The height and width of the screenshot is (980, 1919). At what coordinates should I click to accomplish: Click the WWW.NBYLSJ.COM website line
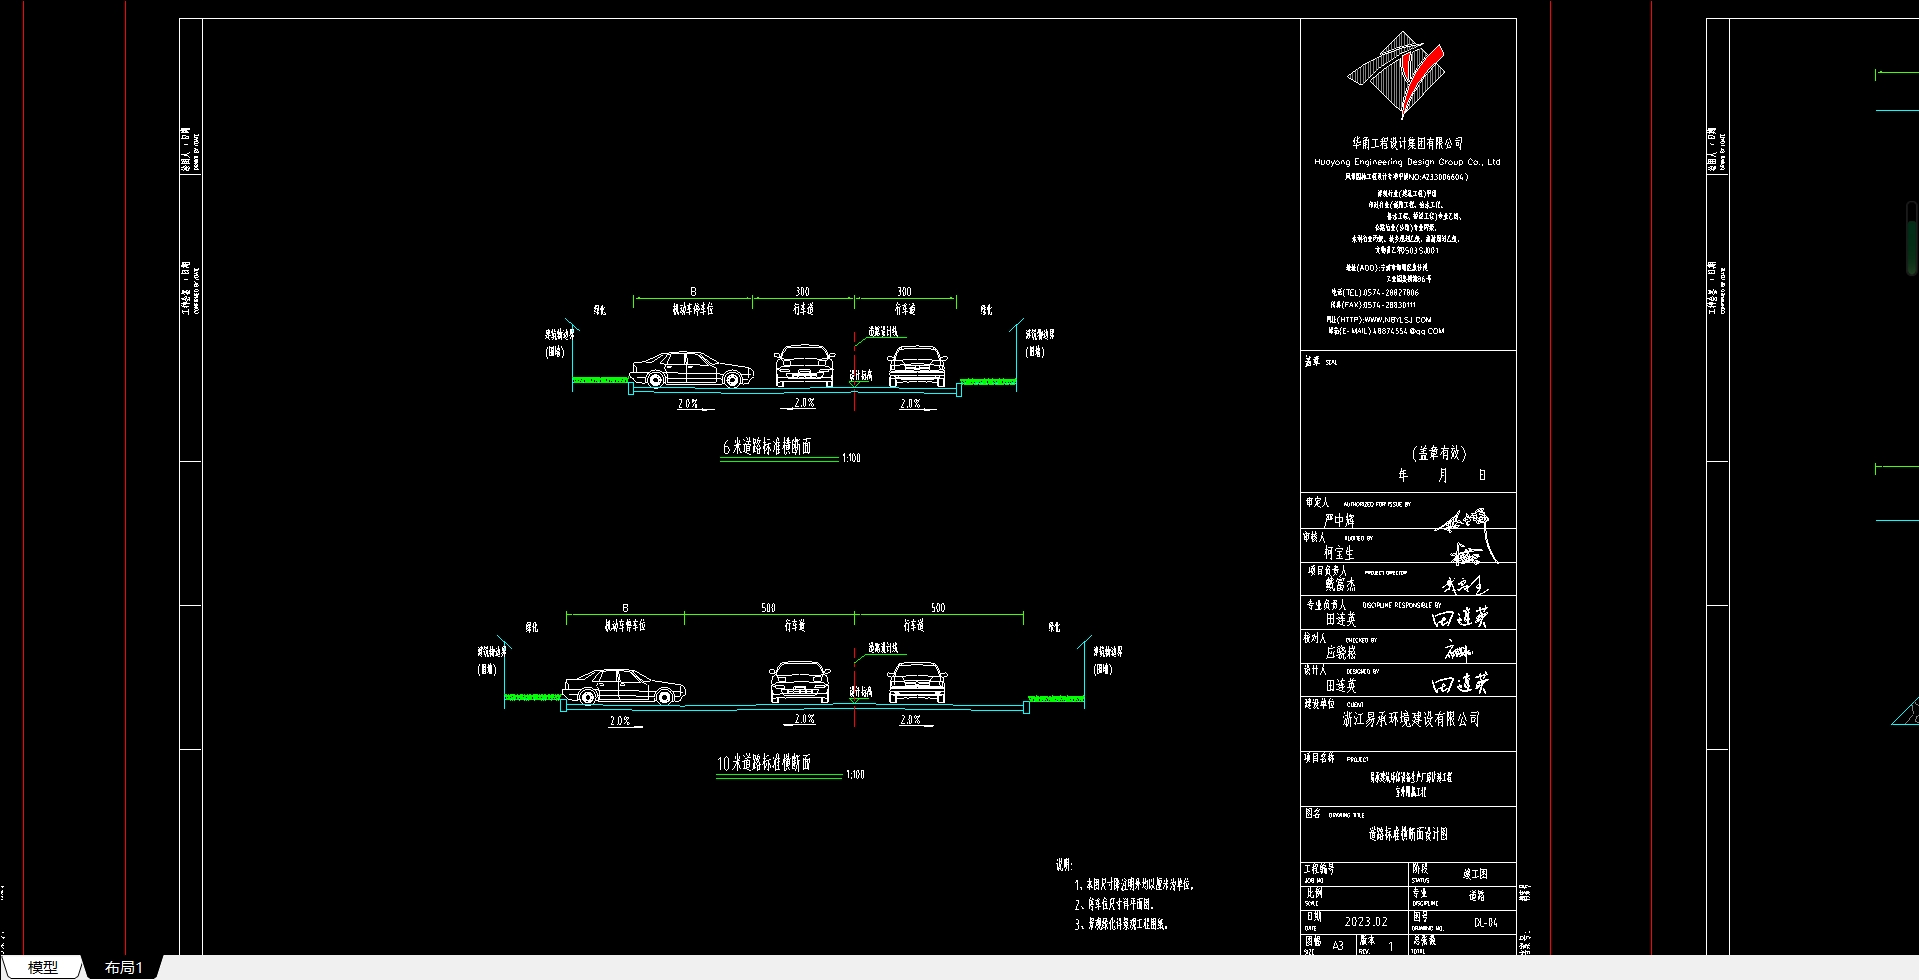1379,320
